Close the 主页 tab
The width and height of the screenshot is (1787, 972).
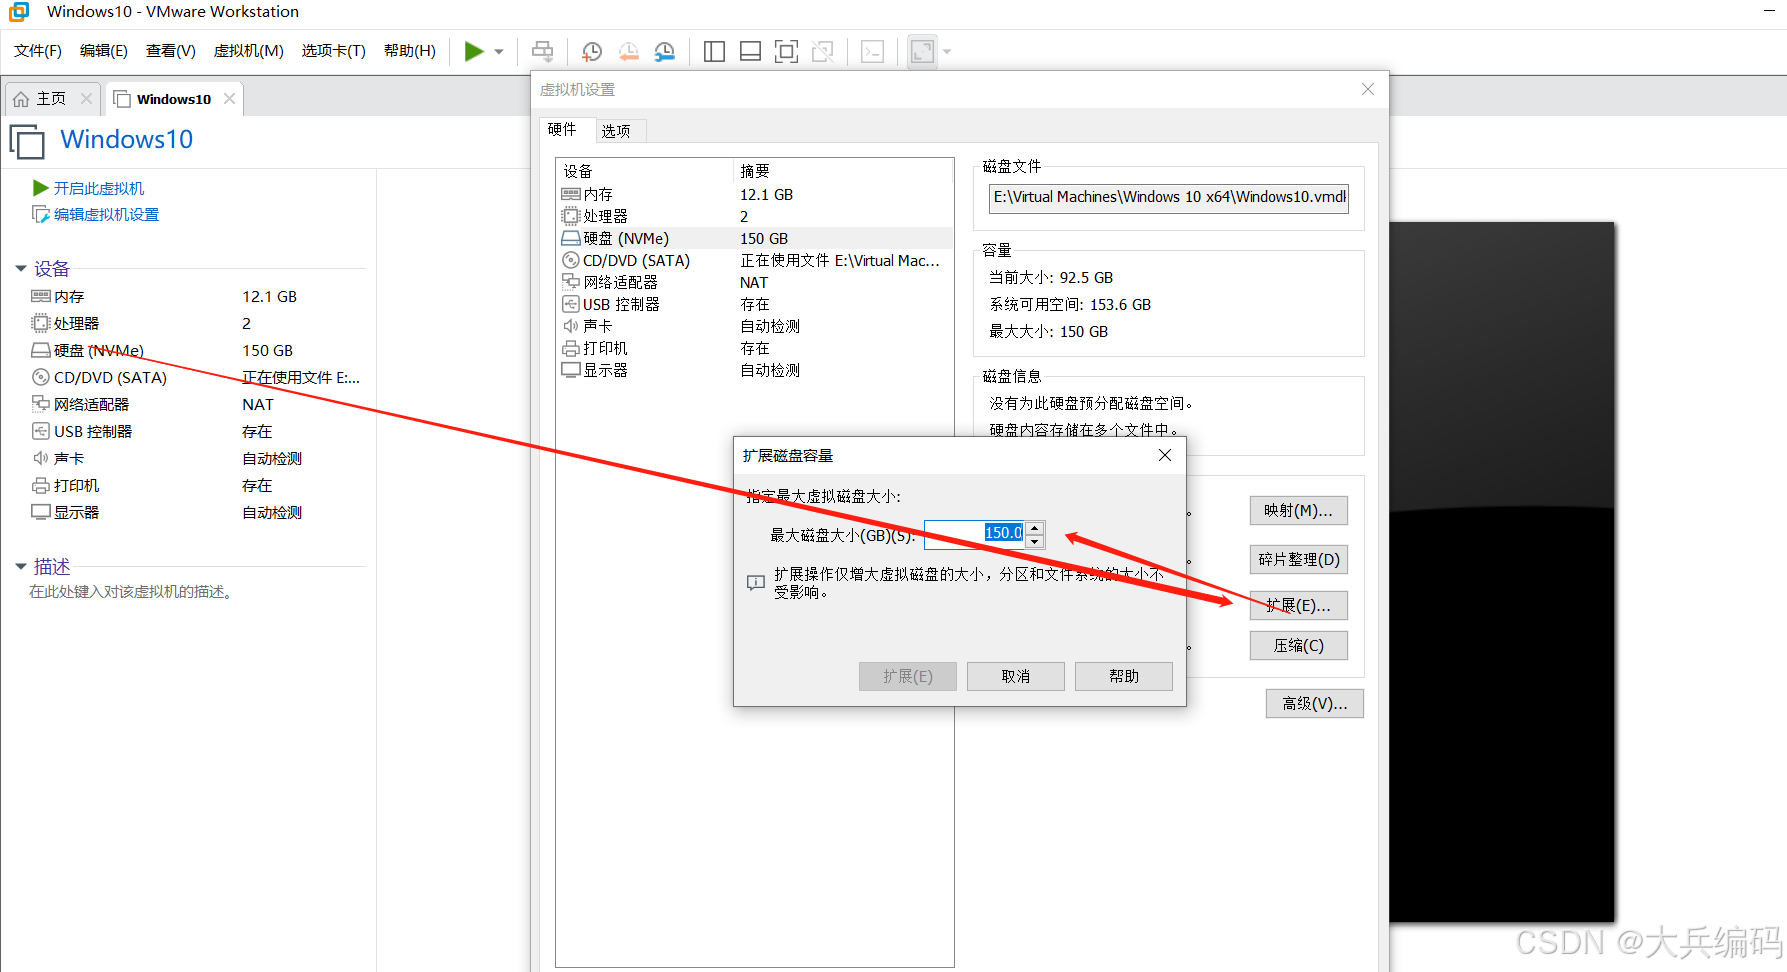(x=87, y=98)
